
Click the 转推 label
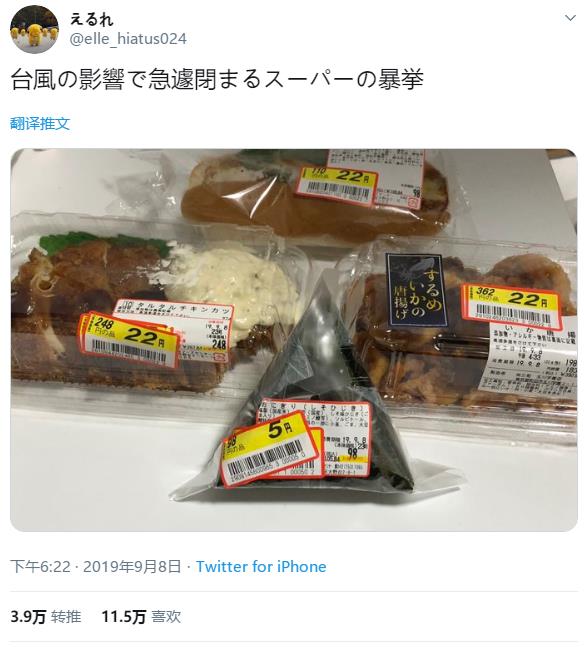coord(66,617)
